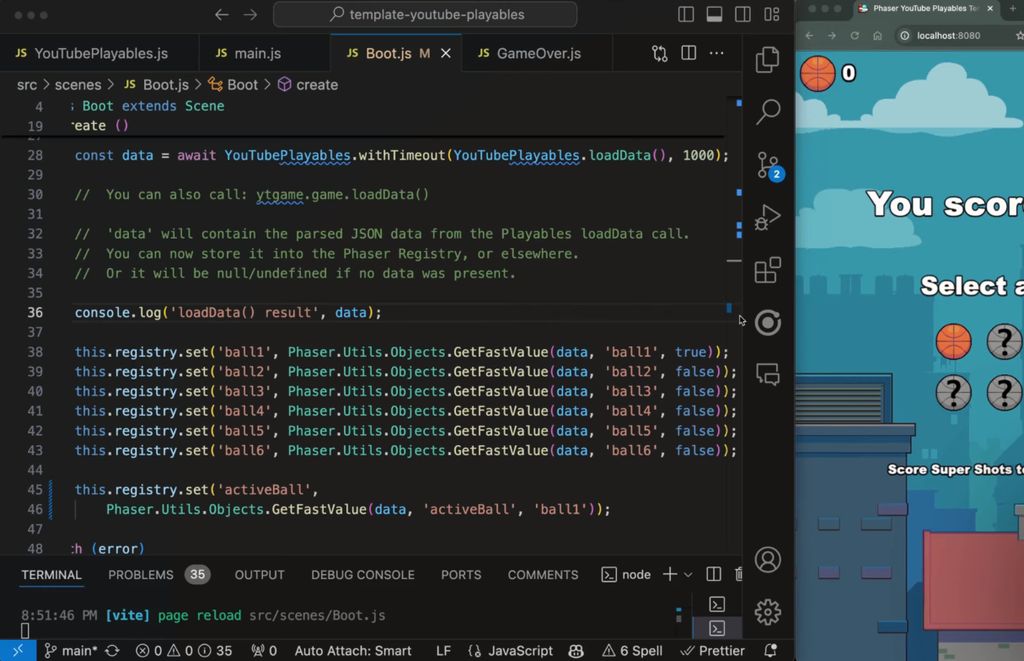
Task: Toggle the bottom panel layout button
Action: [x=714, y=14]
